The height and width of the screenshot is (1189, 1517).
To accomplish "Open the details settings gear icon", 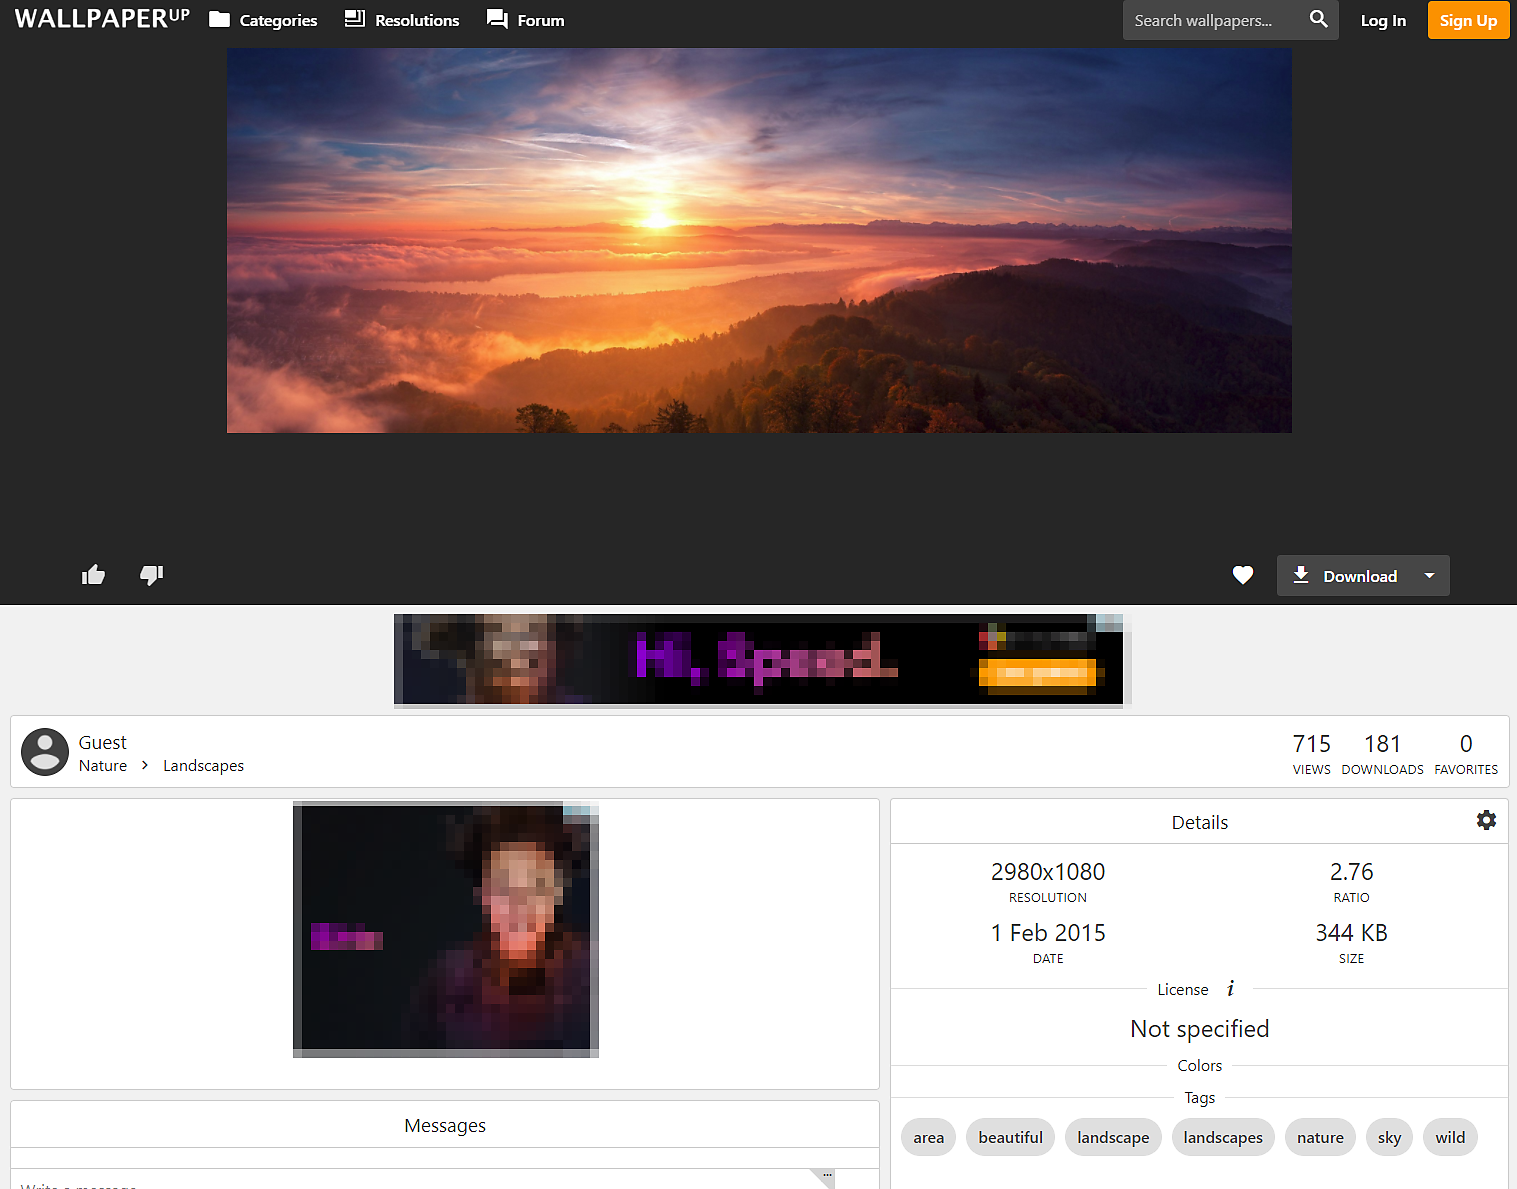I will pyautogui.click(x=1486, y=821).
